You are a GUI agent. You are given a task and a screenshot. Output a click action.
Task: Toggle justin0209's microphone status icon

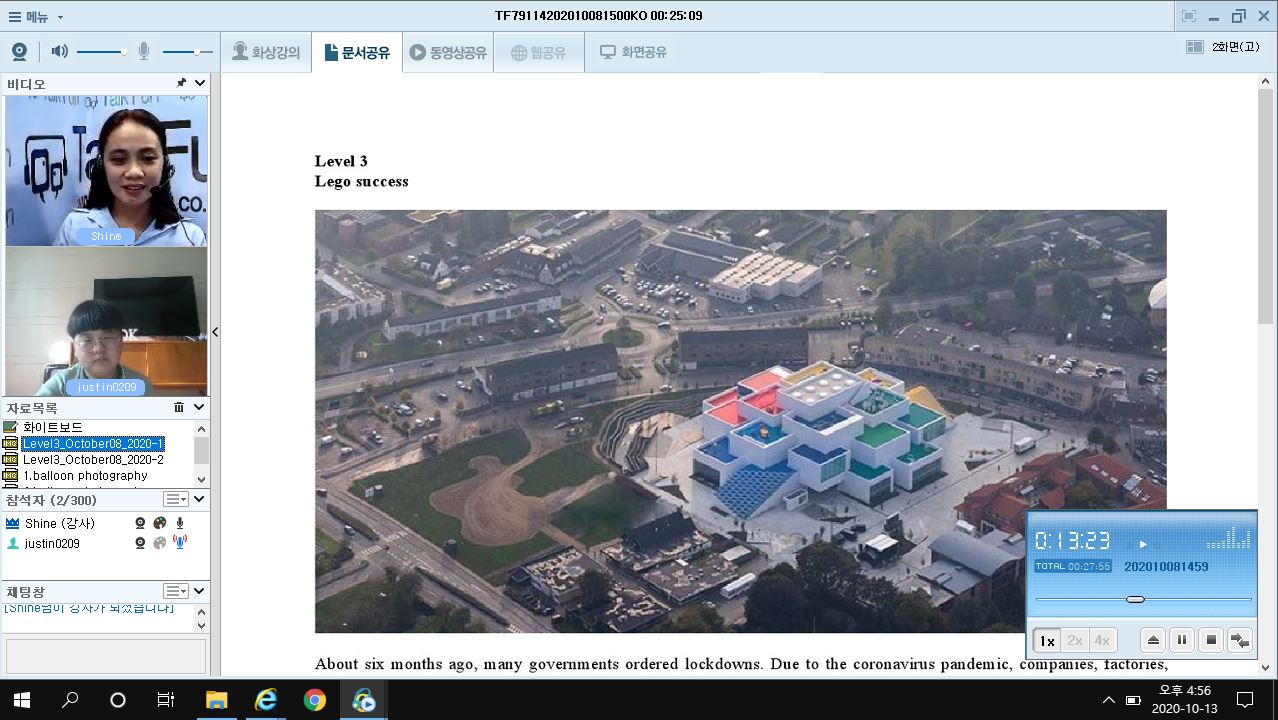tap(180, 543)
